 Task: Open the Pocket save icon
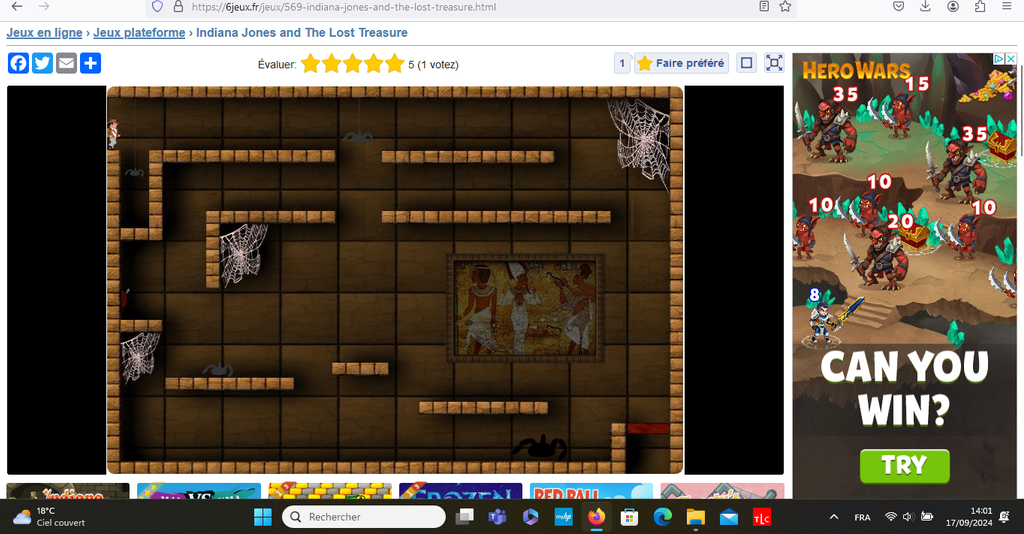click(899, 7)
